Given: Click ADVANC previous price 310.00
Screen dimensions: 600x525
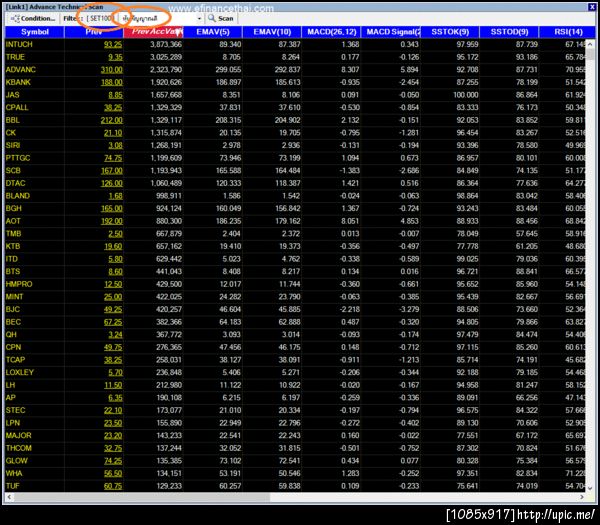Looking at the screenshot, I should [x=112, y=70].
